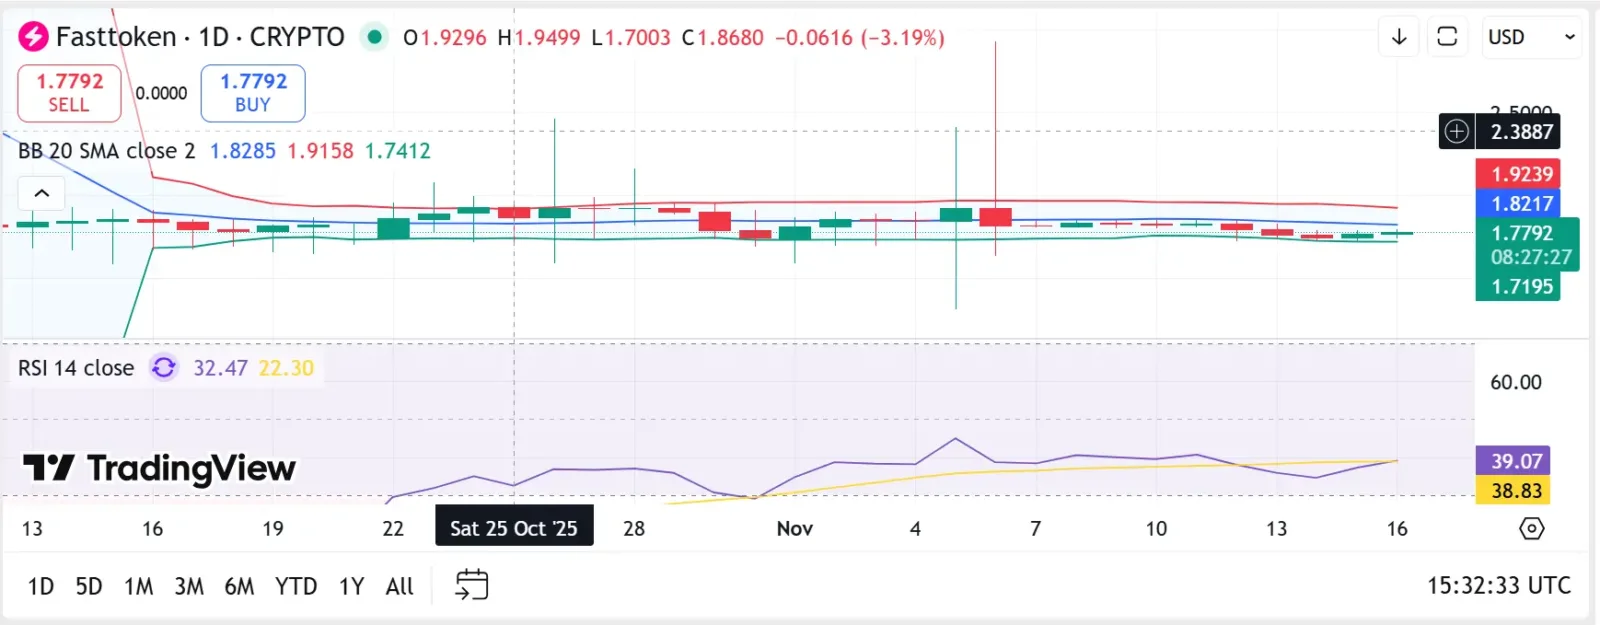
Task: Click the plus icon beside 2.3887 price
Action: pos(1457,131)
